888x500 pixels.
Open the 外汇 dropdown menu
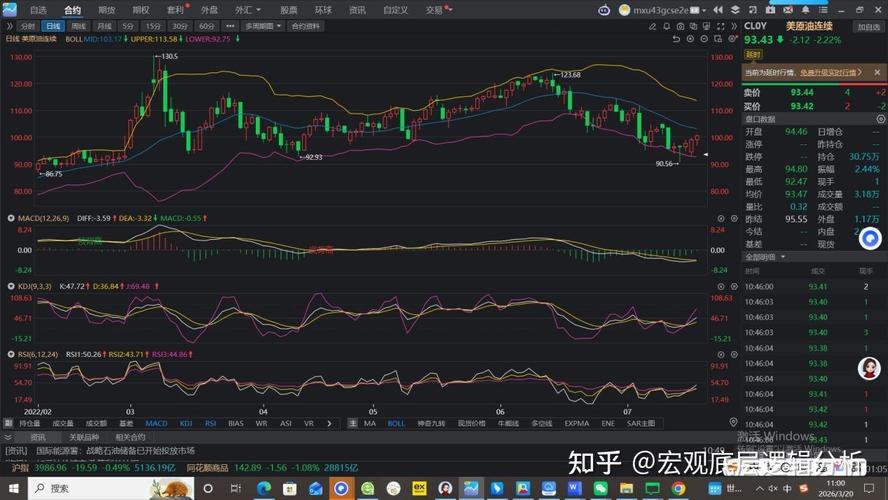tap(247, 10)
